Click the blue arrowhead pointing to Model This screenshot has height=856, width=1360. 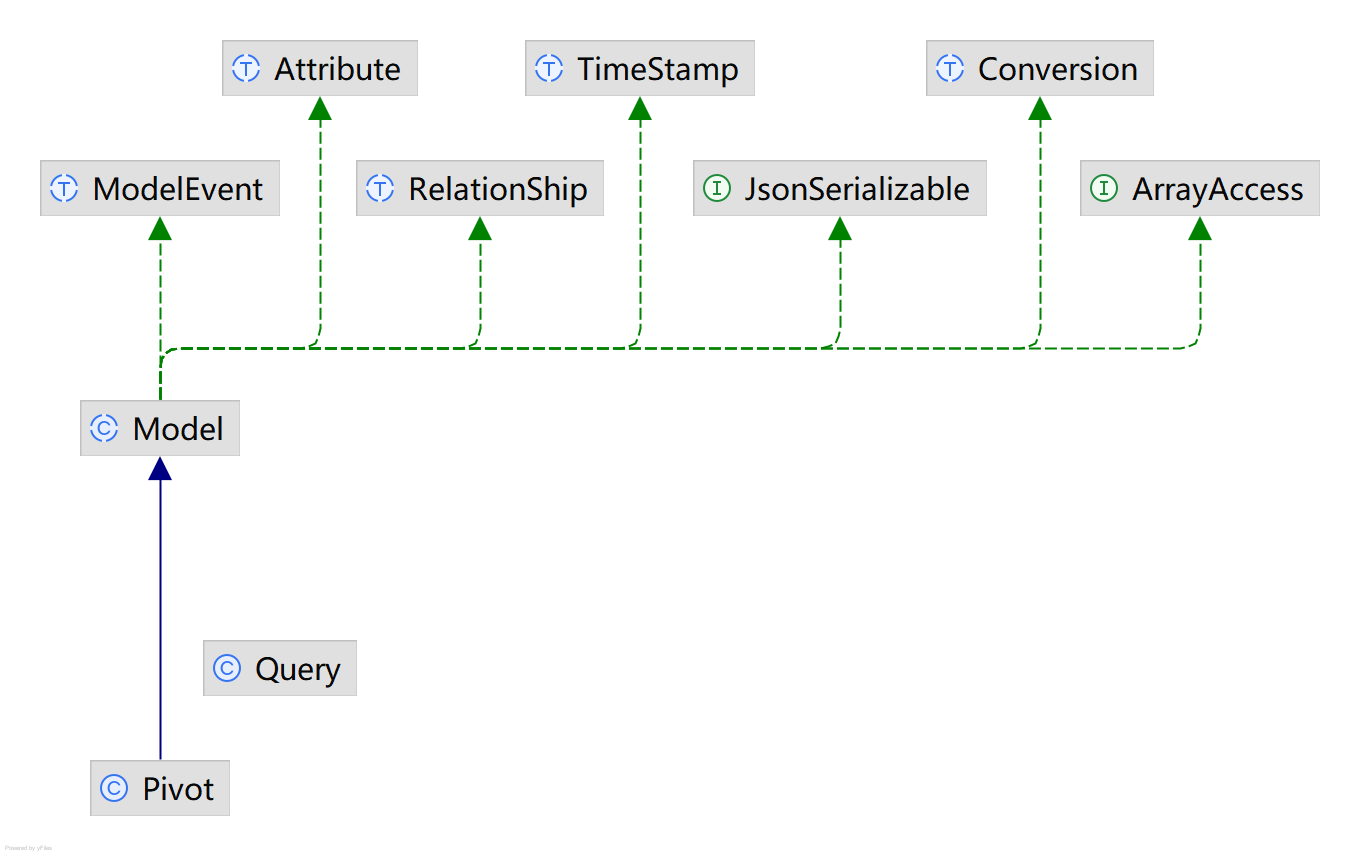[x=160, y=468]
